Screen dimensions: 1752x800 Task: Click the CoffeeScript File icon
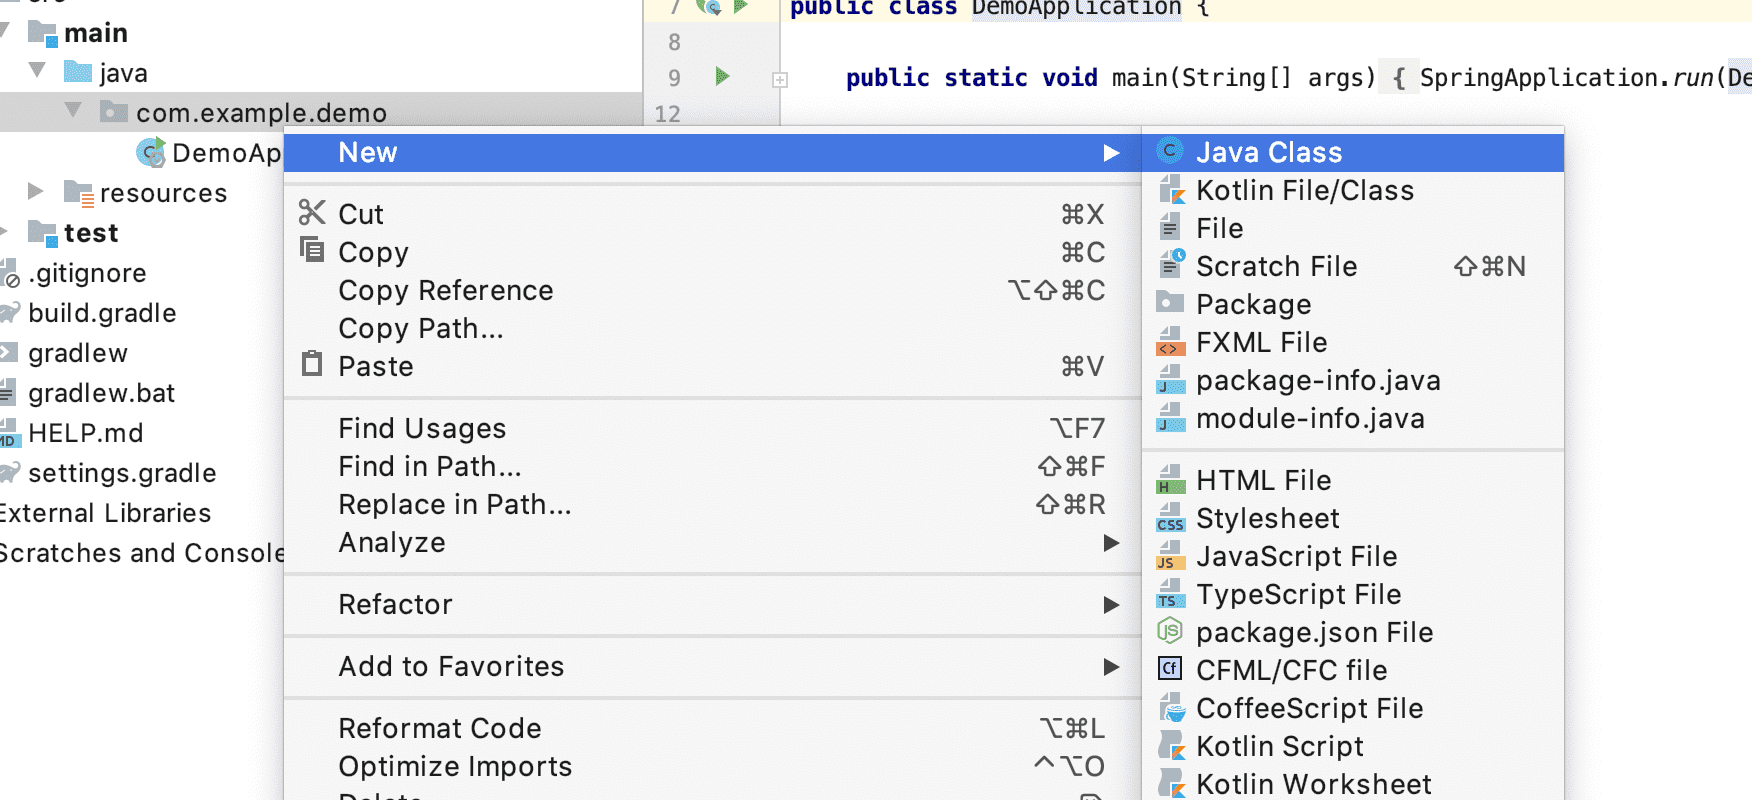click(x=1169, y=708)
